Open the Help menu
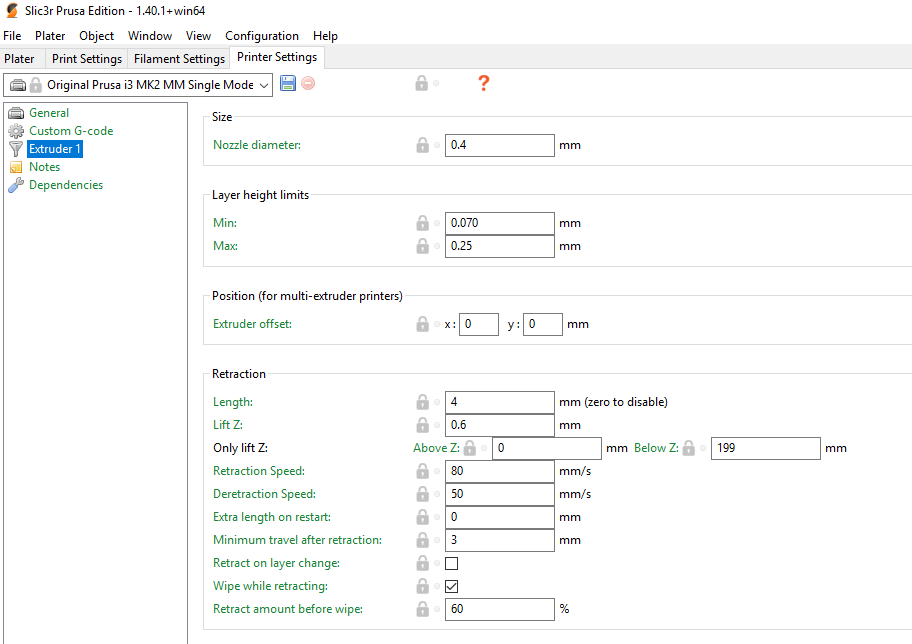The width and height of the screenshot is (912, 644). point(325,36)
